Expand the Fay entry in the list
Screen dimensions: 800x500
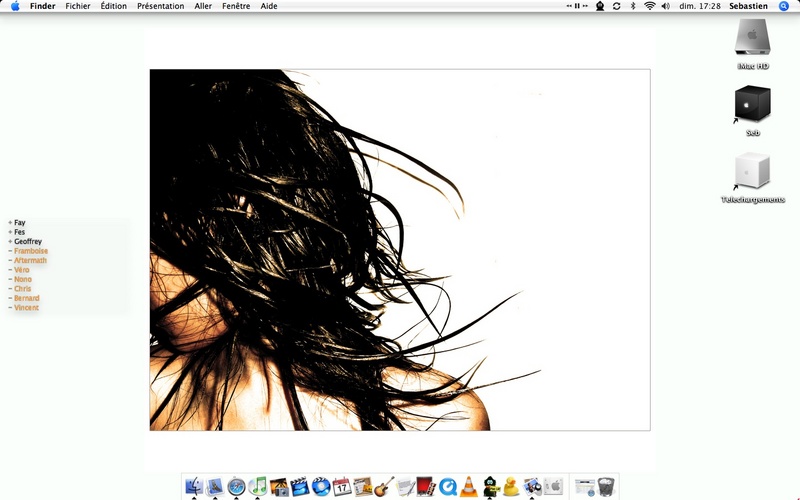pos(10,222)
